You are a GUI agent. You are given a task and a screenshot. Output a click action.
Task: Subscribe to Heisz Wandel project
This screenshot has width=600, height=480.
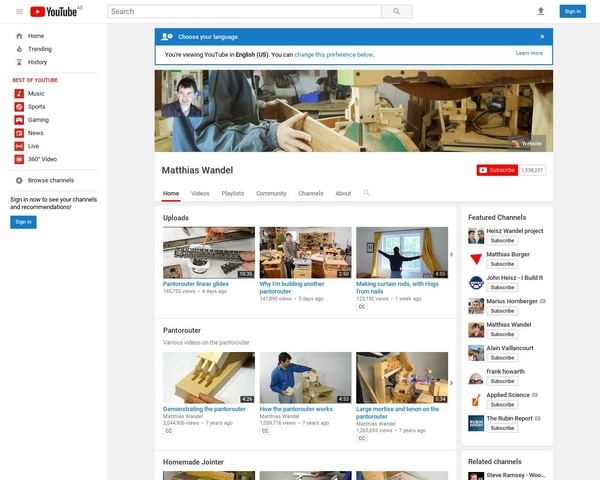(x=502, y=241)
